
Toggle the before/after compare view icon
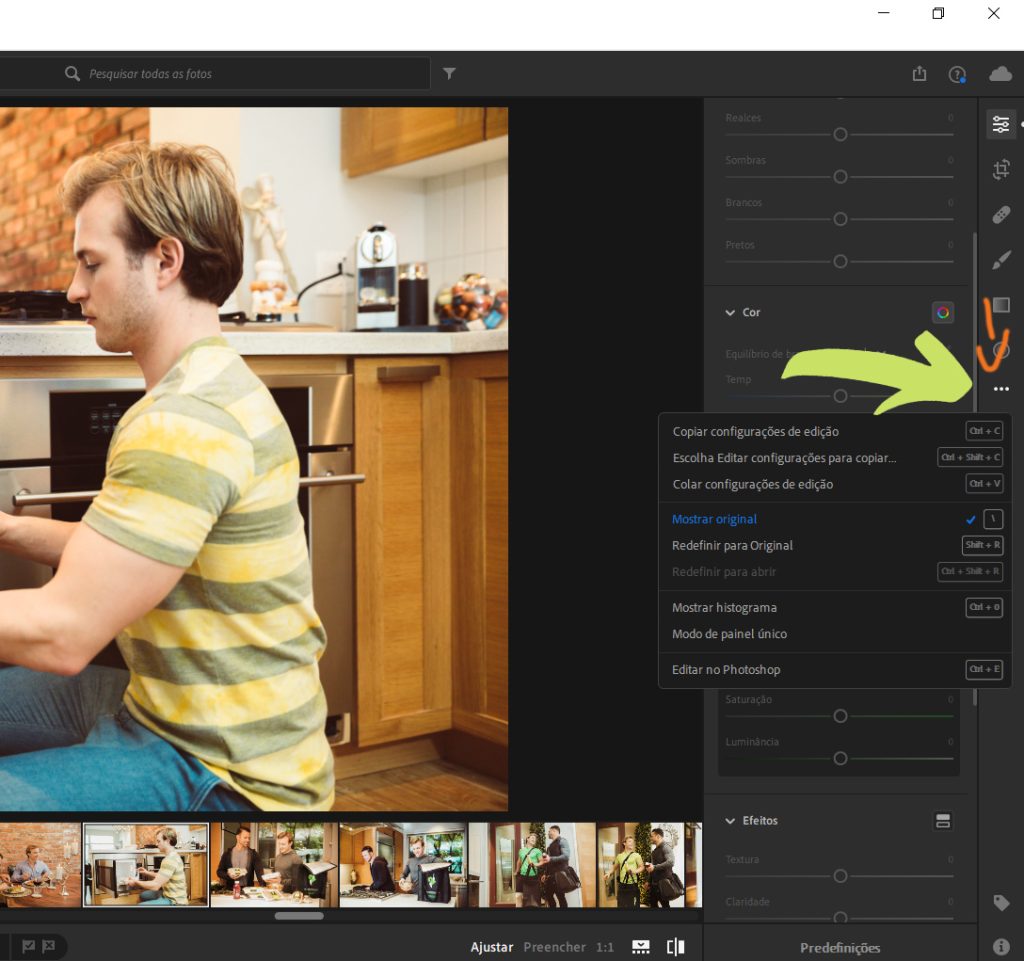pos(676,947)
